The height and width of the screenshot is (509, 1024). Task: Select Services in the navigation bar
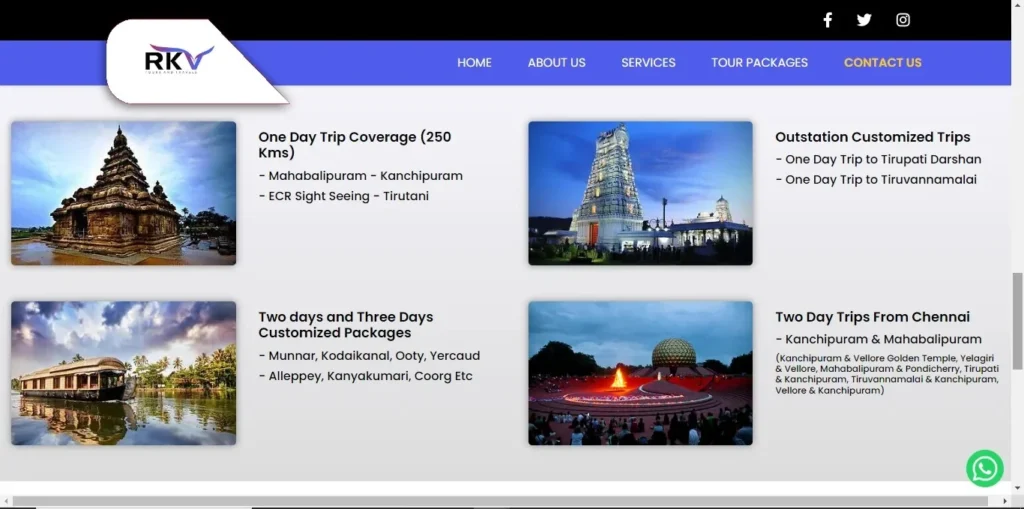[648, 62]
